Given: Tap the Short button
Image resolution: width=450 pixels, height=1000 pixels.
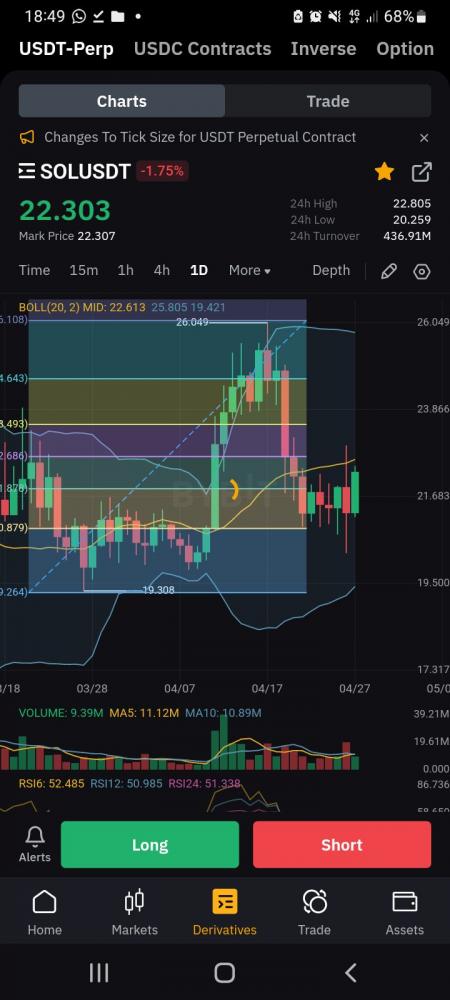Looking at the screenshot, I should pyautogui.click(x=342, y=844).
